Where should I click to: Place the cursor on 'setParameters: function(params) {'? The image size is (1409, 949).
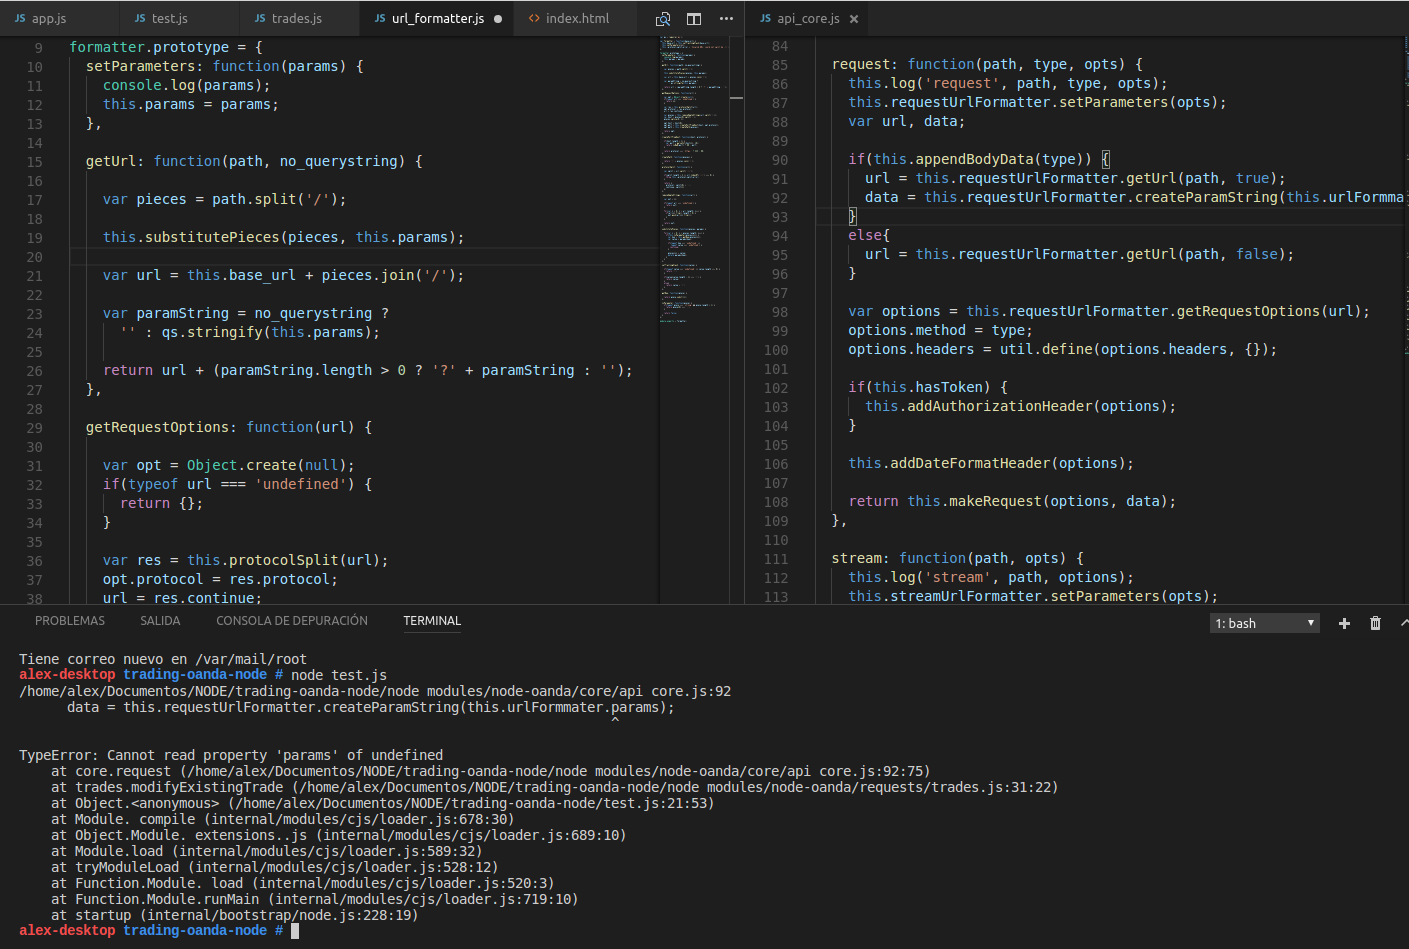click(x=225, y=66)
